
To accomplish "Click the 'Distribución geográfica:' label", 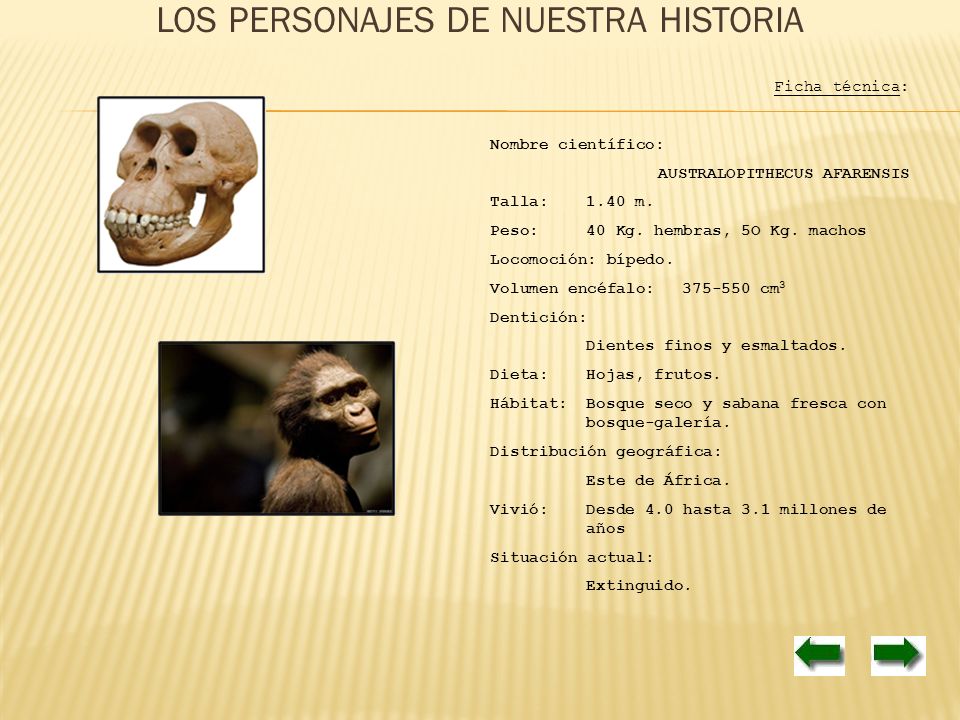I will pyautogui.click(x=606, y=452).
